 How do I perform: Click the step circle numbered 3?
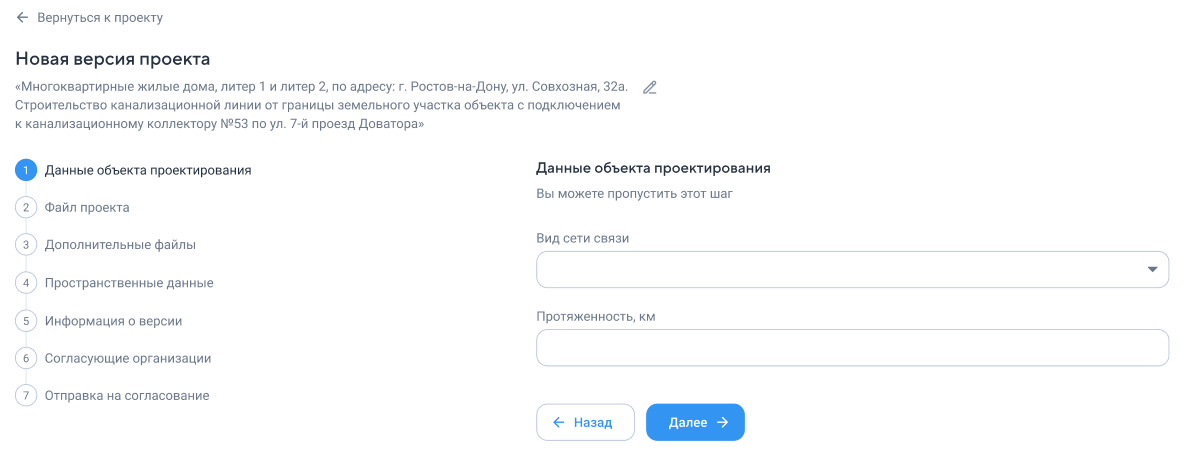tap(26, 245)
